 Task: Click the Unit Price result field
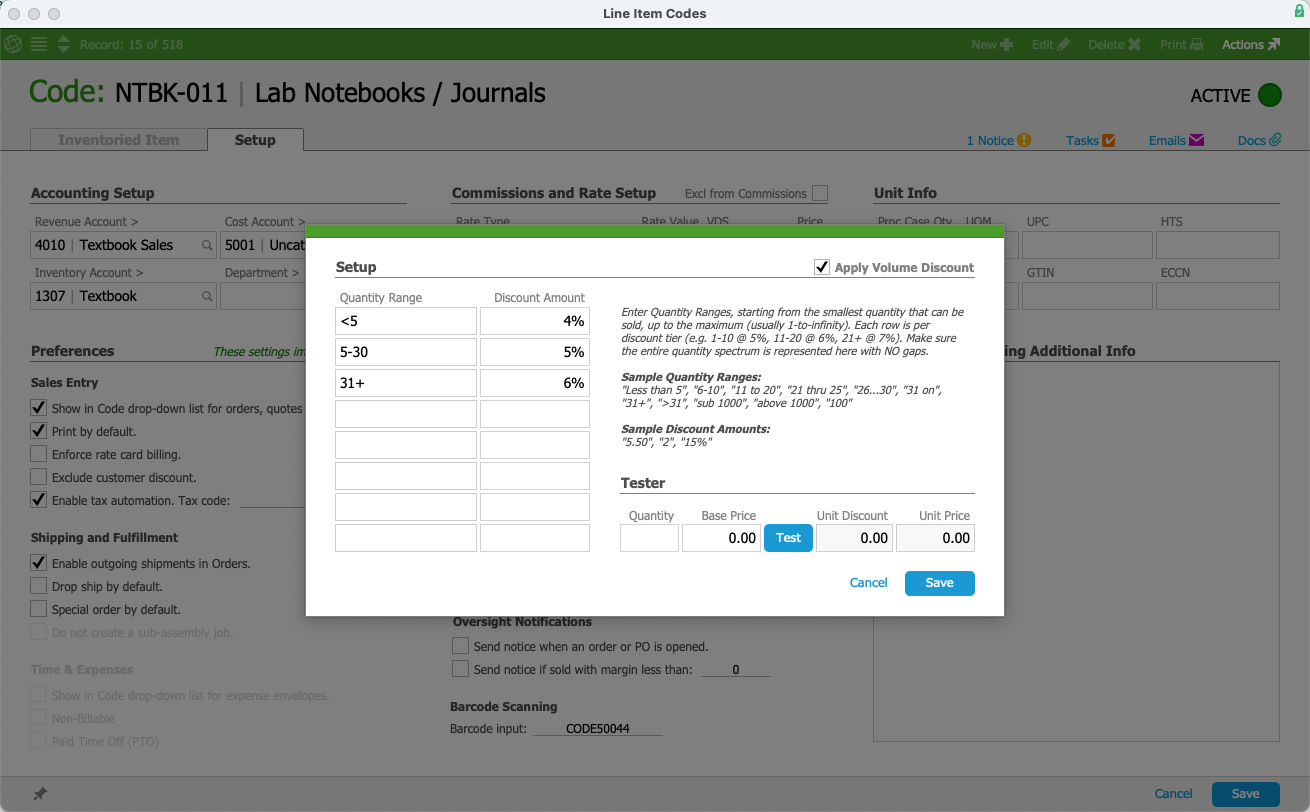click(935, 538)
